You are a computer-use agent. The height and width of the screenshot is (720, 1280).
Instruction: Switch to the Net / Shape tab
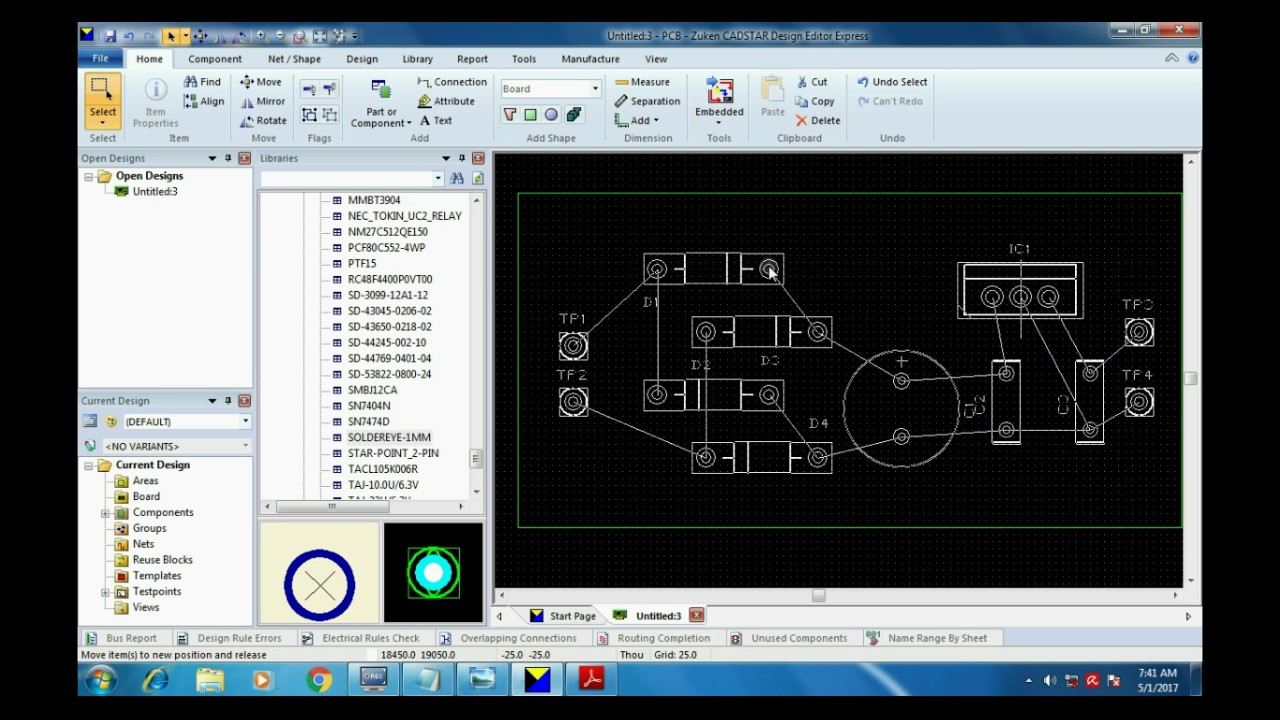294,59
